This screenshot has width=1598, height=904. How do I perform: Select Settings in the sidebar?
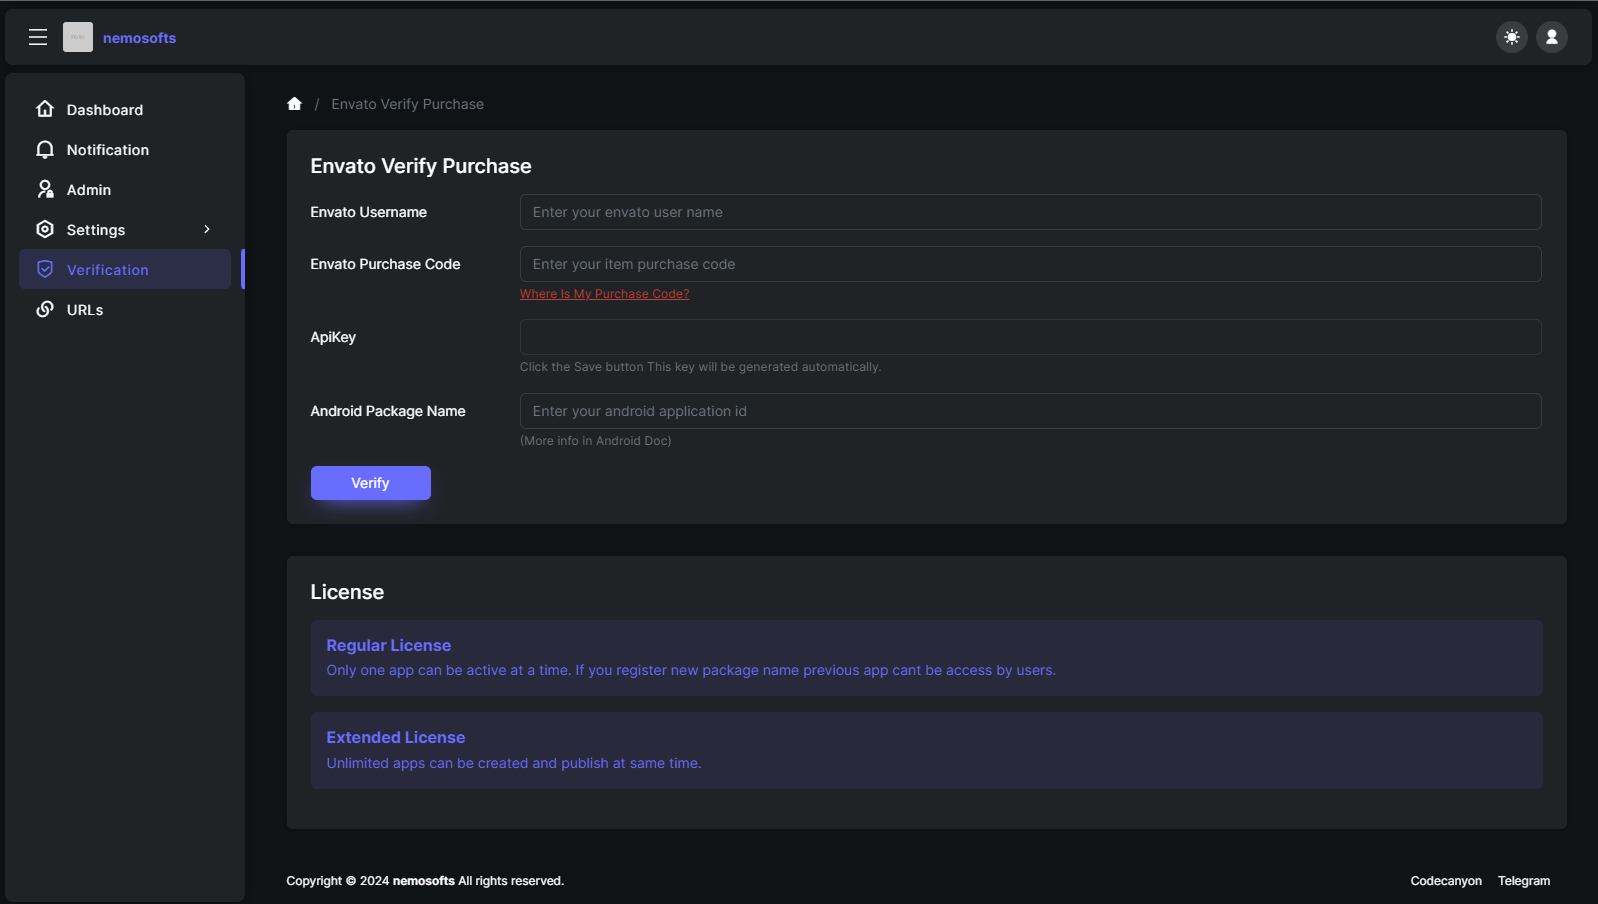[x=96, y=230]
